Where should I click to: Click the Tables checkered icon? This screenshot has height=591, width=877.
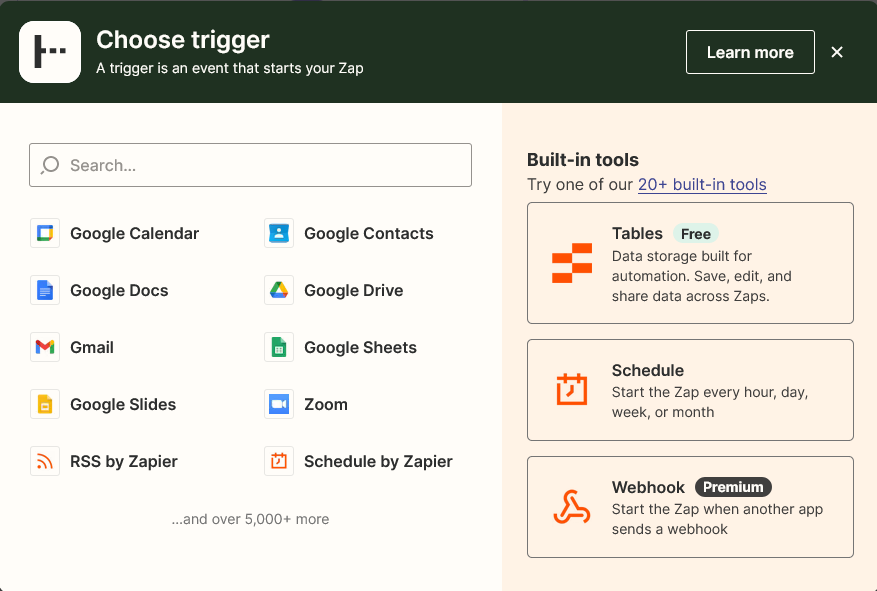pyautogui.click(x=572, y=263)
